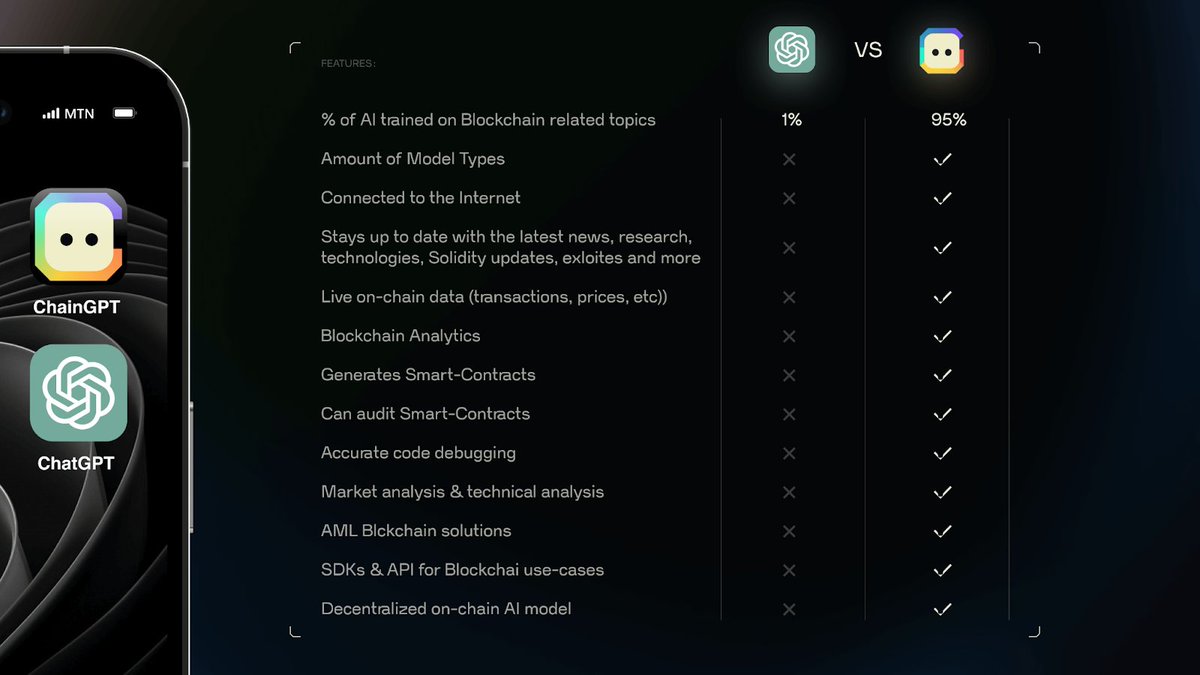Tap the ChainGPT app icon on phone
Image resolution: width=1200 pixels, height=675 pixels.
point(78,237)
